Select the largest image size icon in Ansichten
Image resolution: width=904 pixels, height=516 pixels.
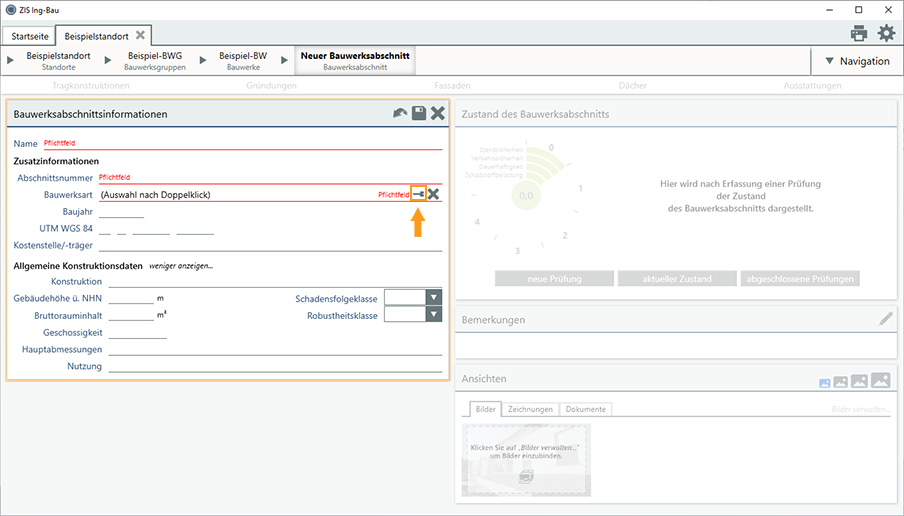point(880,380)
